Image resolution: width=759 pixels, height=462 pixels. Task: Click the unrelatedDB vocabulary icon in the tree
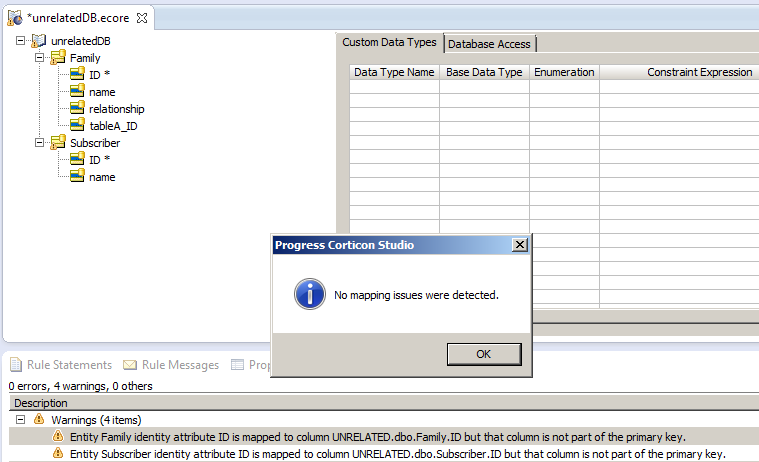pos(39,41)
